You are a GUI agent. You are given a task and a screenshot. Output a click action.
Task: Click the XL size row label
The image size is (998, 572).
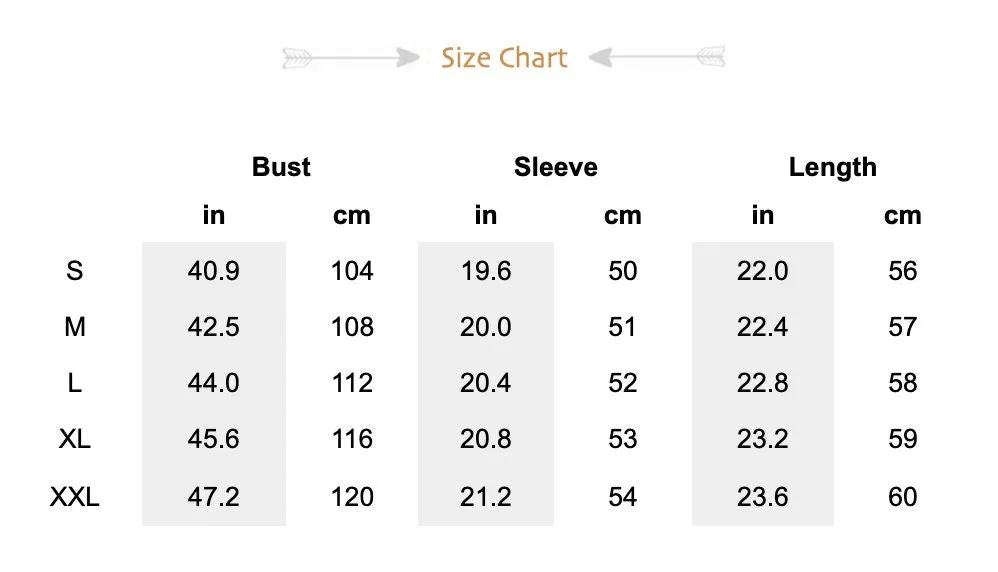pyautogui.click(x=74, y=439)
